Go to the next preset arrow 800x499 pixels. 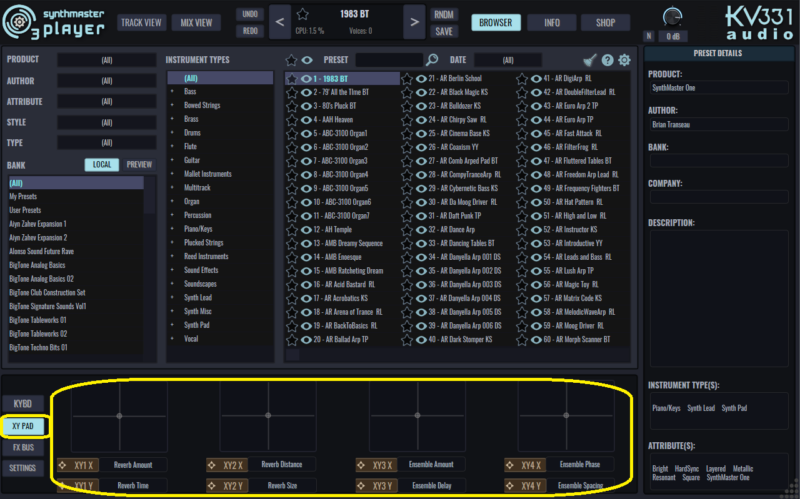[x=414, y=22]
